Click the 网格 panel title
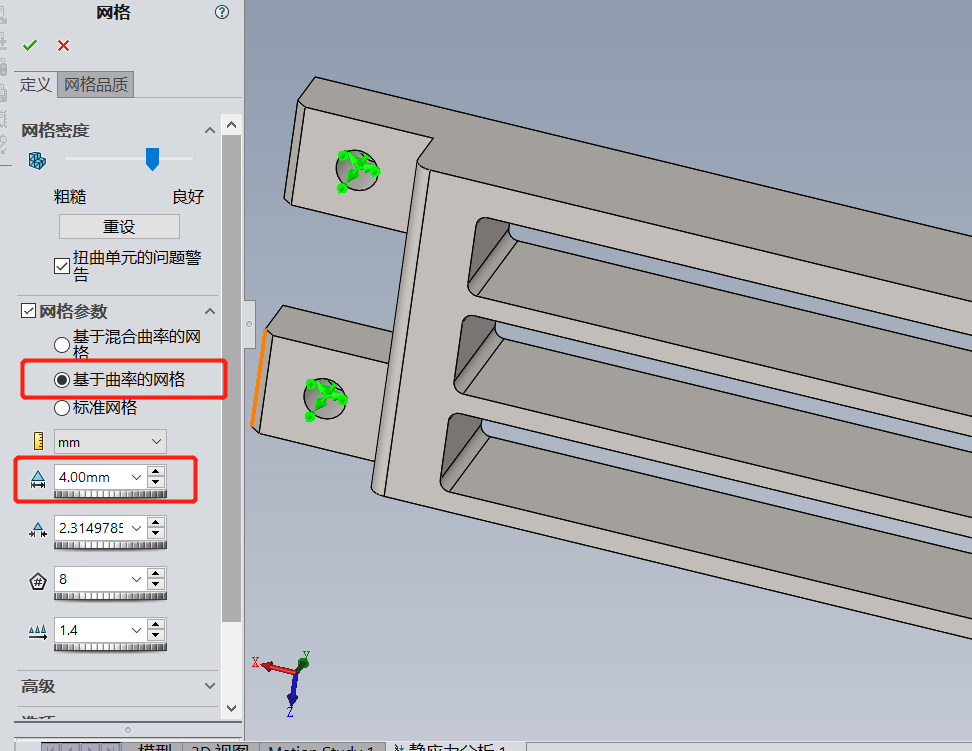Screen dimensions: 972x751 coord(113,12)
